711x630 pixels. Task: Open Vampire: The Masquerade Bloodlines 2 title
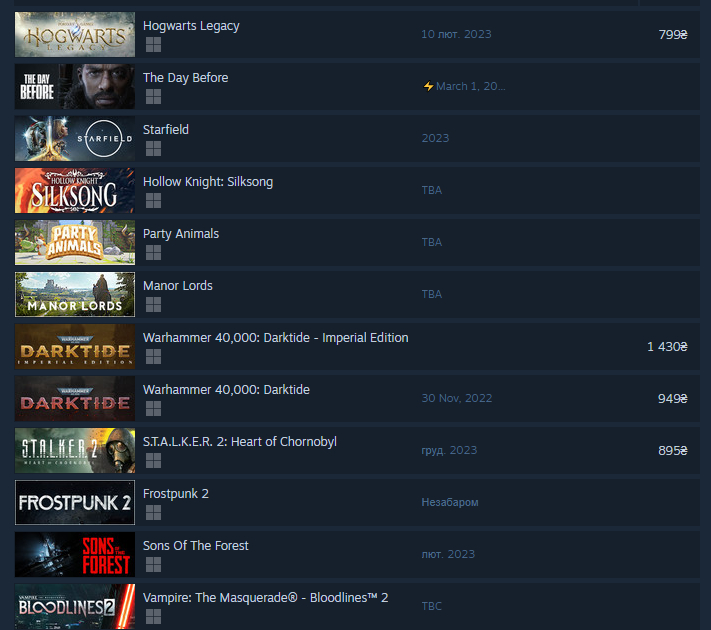point(265,598)
